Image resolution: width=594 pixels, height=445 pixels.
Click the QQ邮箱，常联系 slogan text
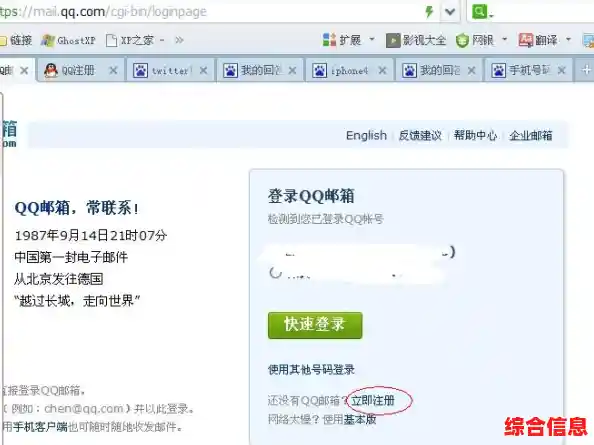tap(77, 208)
